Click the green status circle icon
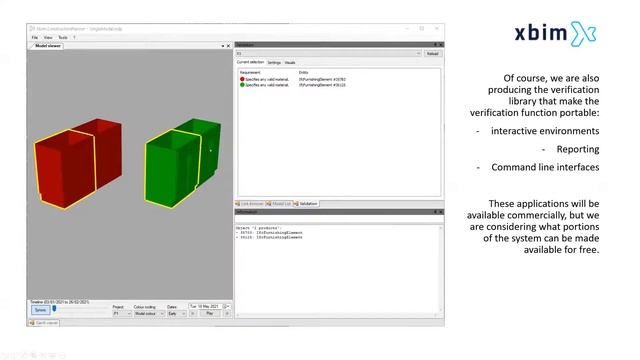Image resolution: width=640 pixels, height=360 pixels. pyautogui.click(x=242, y=85)
